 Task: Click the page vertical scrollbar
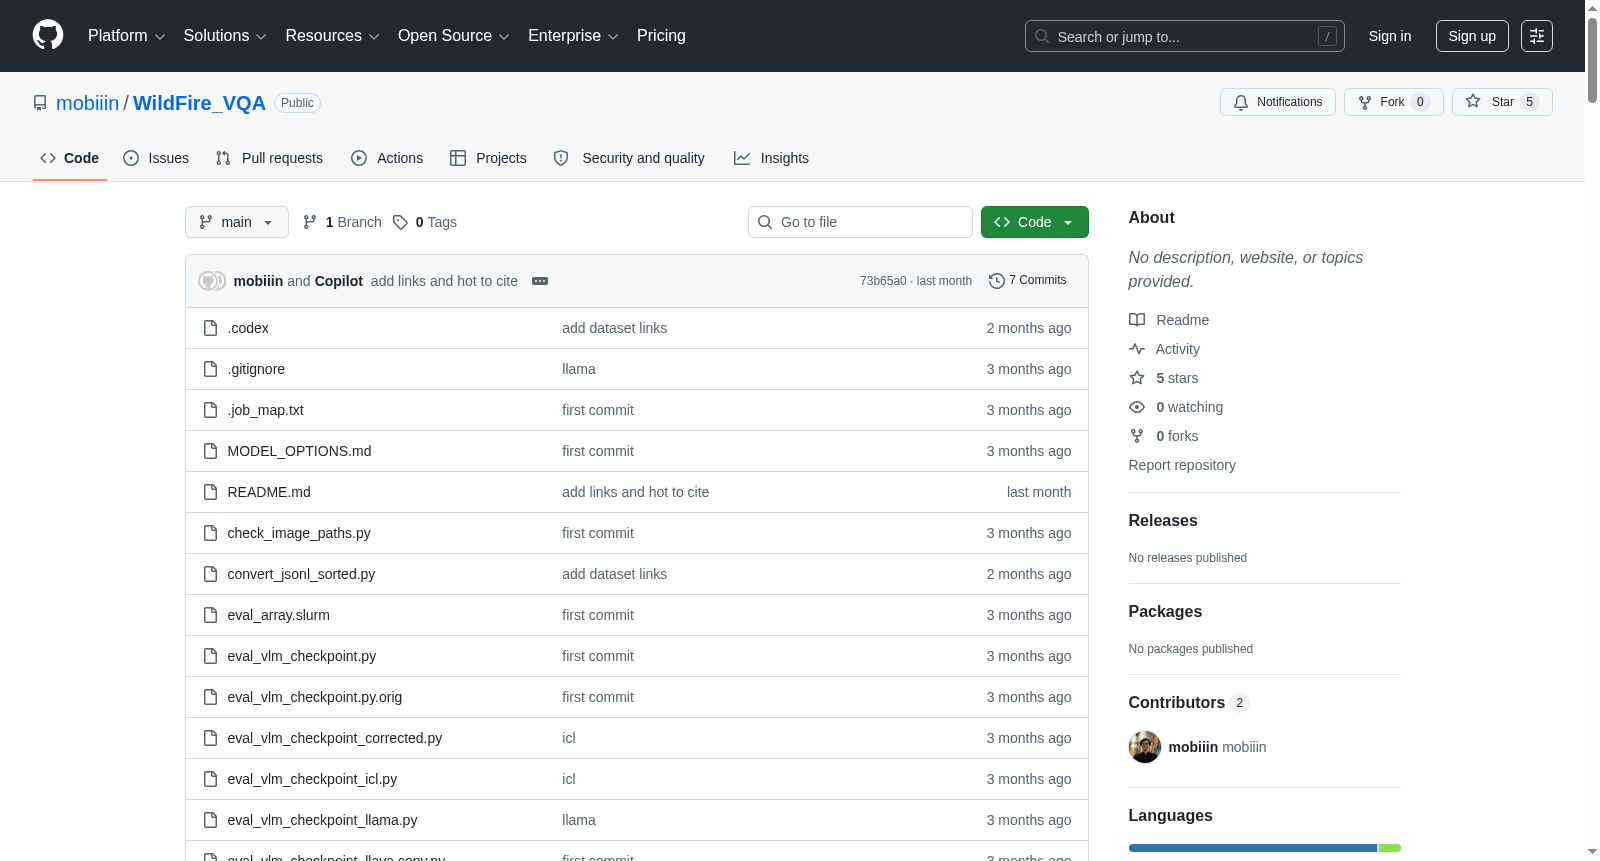click(1592, 60)
